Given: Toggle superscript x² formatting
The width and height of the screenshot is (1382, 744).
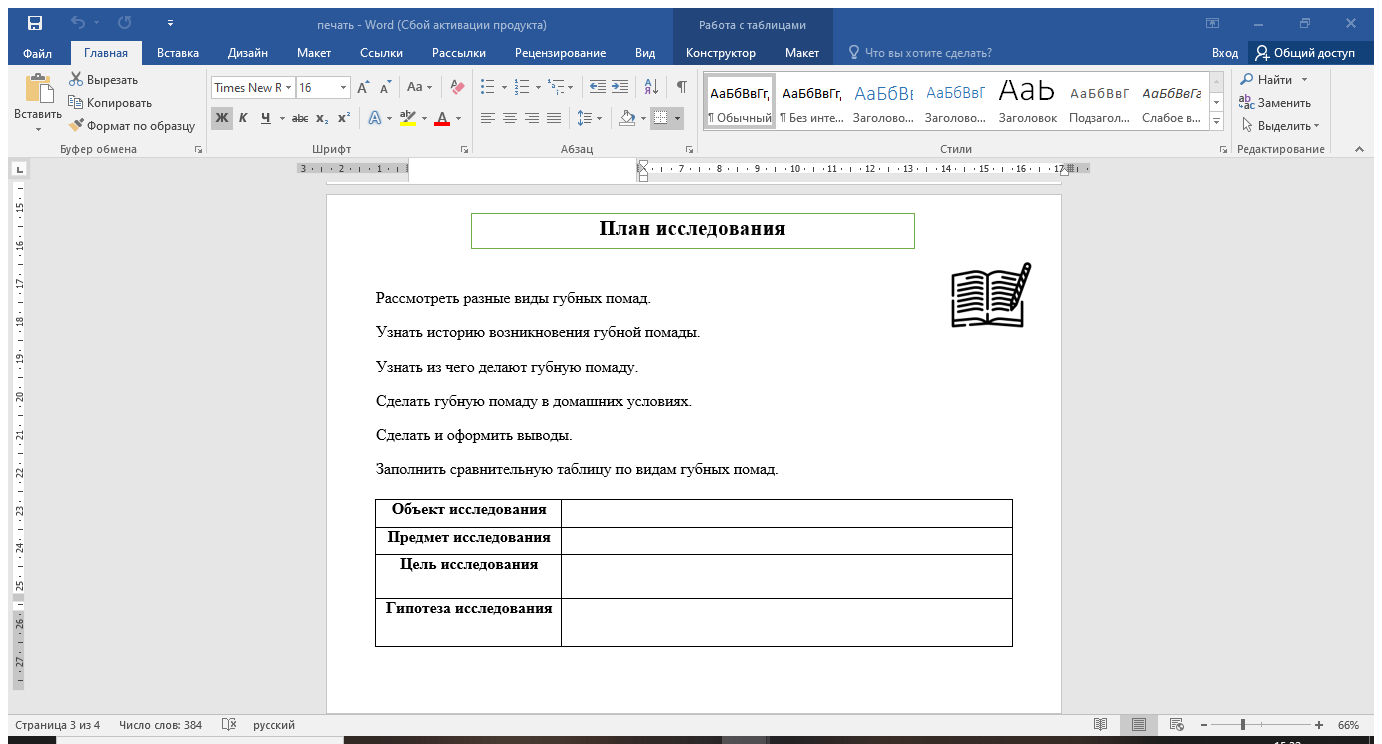Looking at the screenshot, I should click(343, 118).
